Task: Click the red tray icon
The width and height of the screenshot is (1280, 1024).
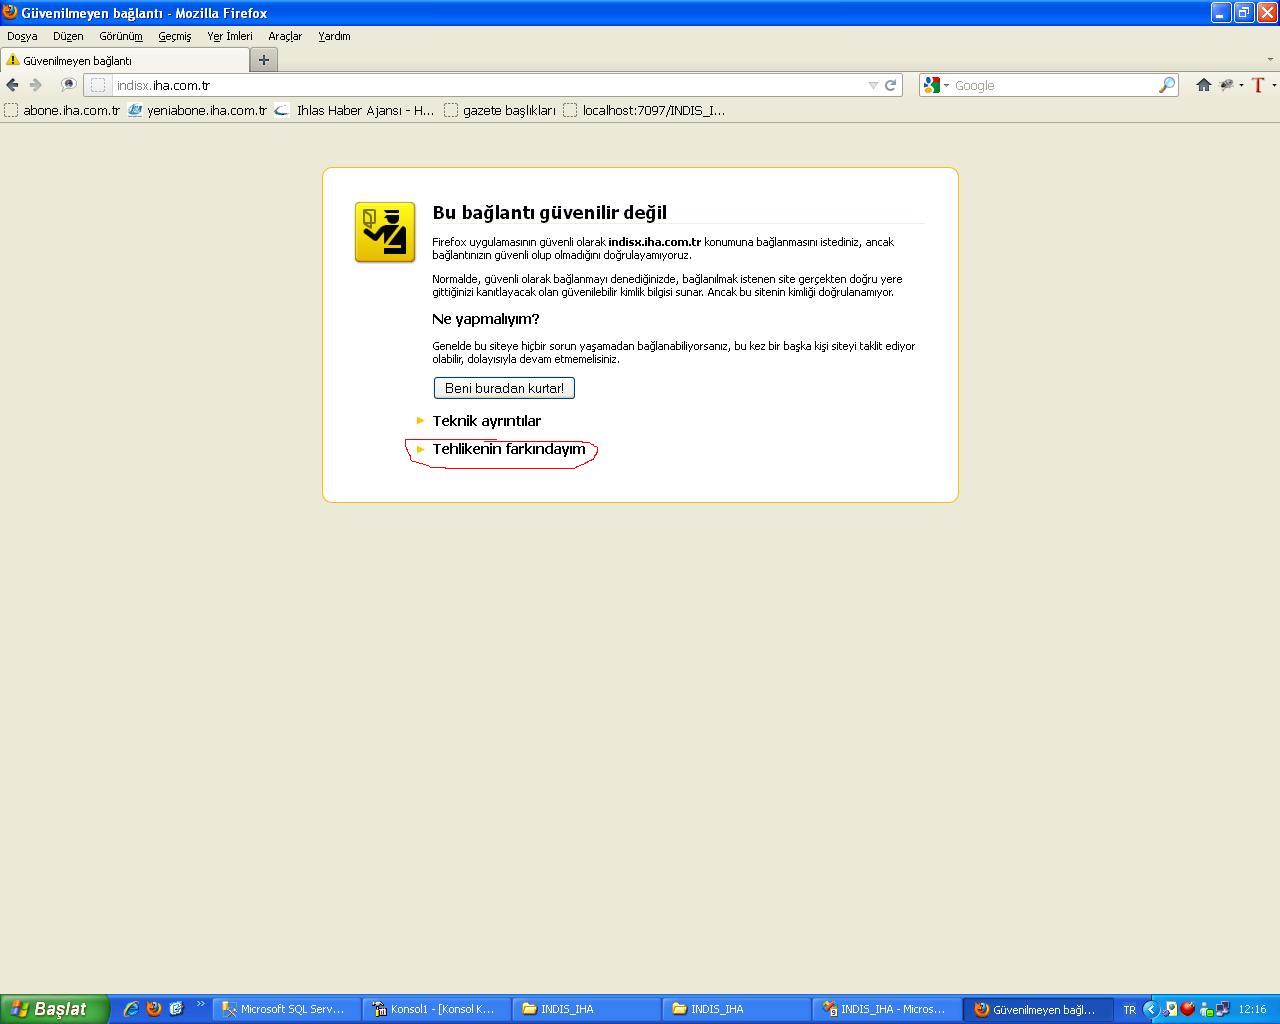Action: pos(1188,1009)
